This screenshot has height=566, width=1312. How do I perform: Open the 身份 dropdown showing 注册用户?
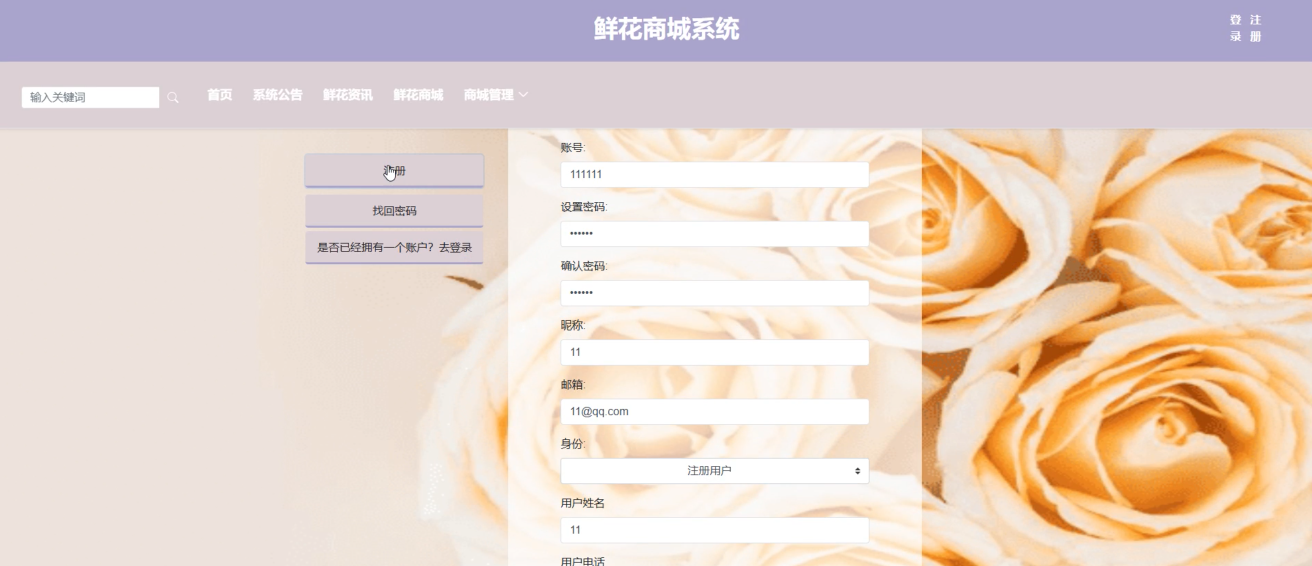714,470
